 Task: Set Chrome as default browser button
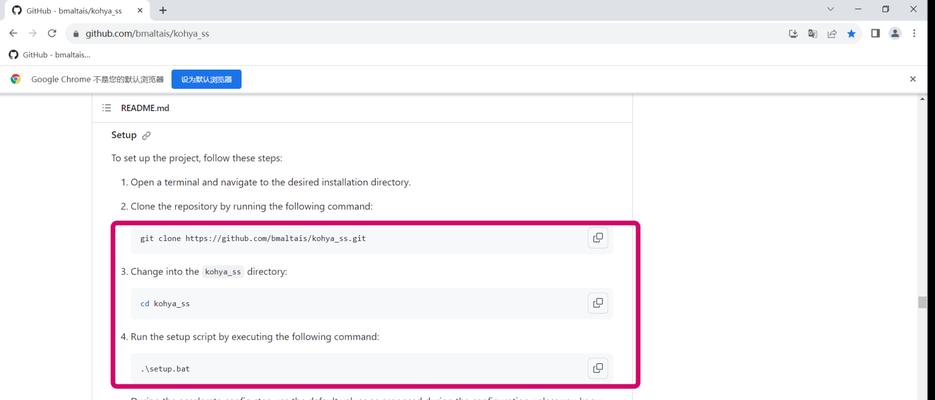206,79
